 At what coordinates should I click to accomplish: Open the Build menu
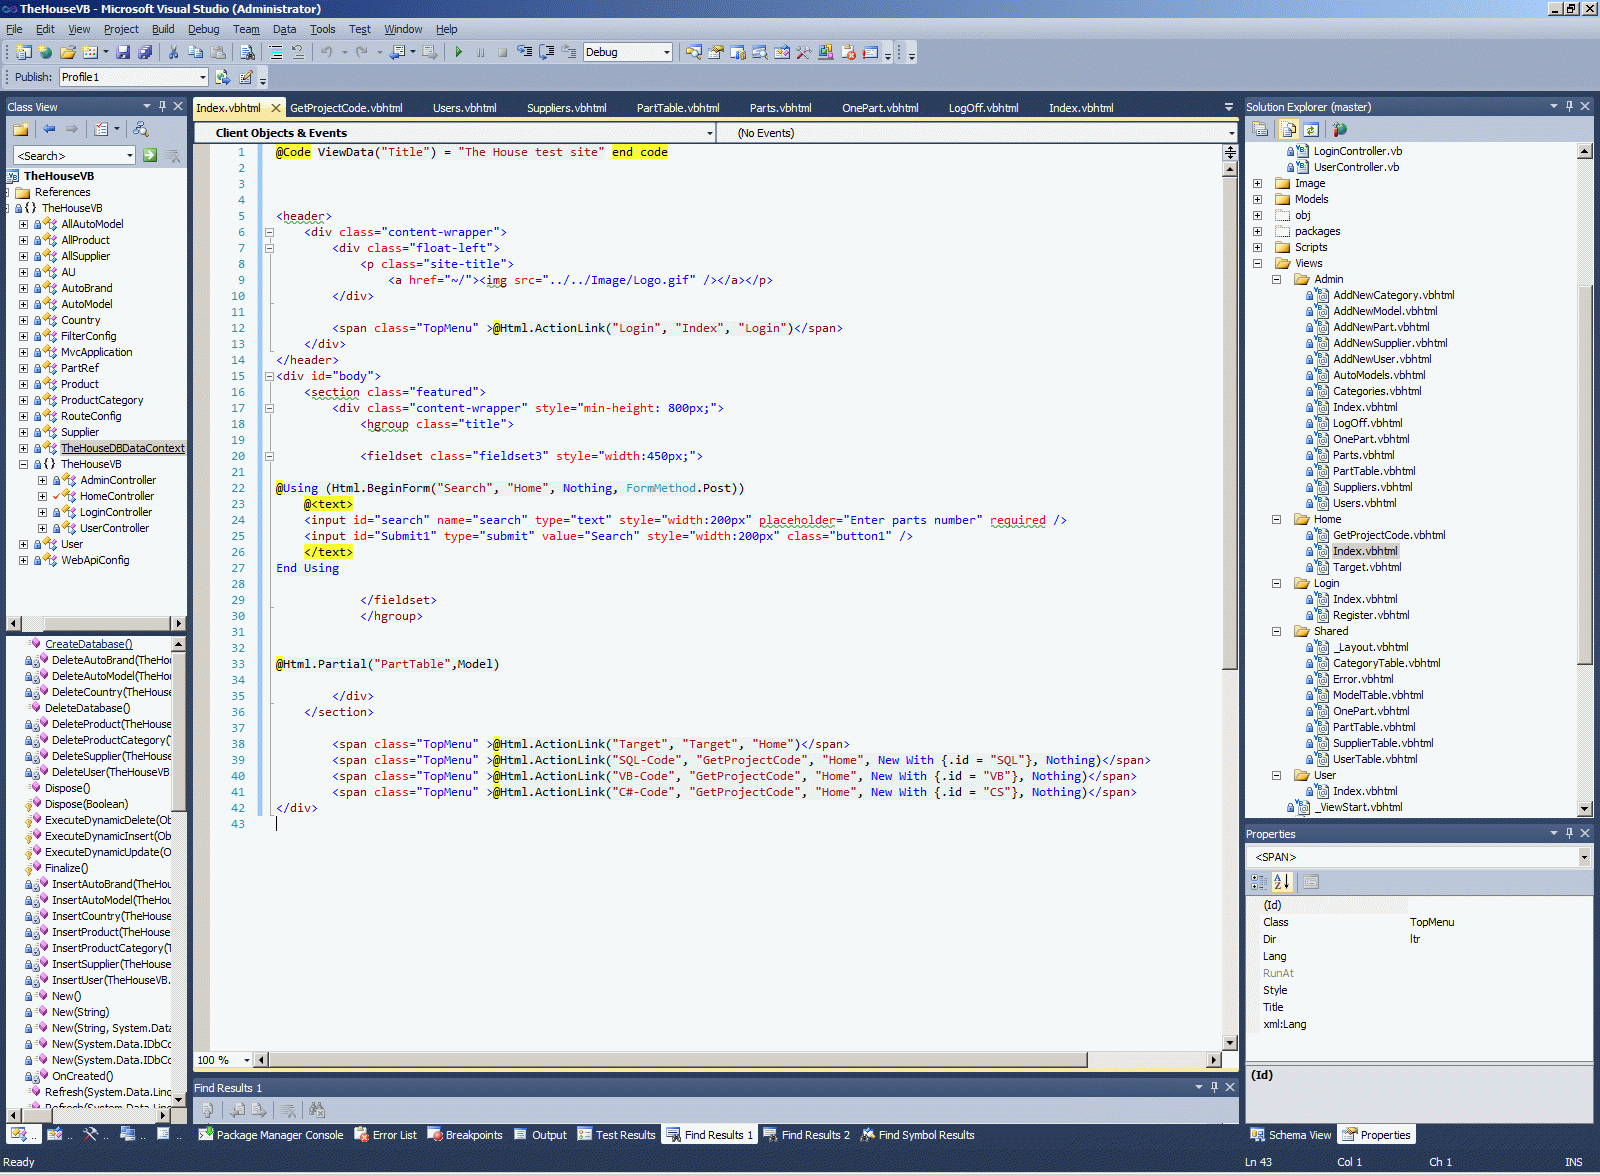tap(162, 29)
